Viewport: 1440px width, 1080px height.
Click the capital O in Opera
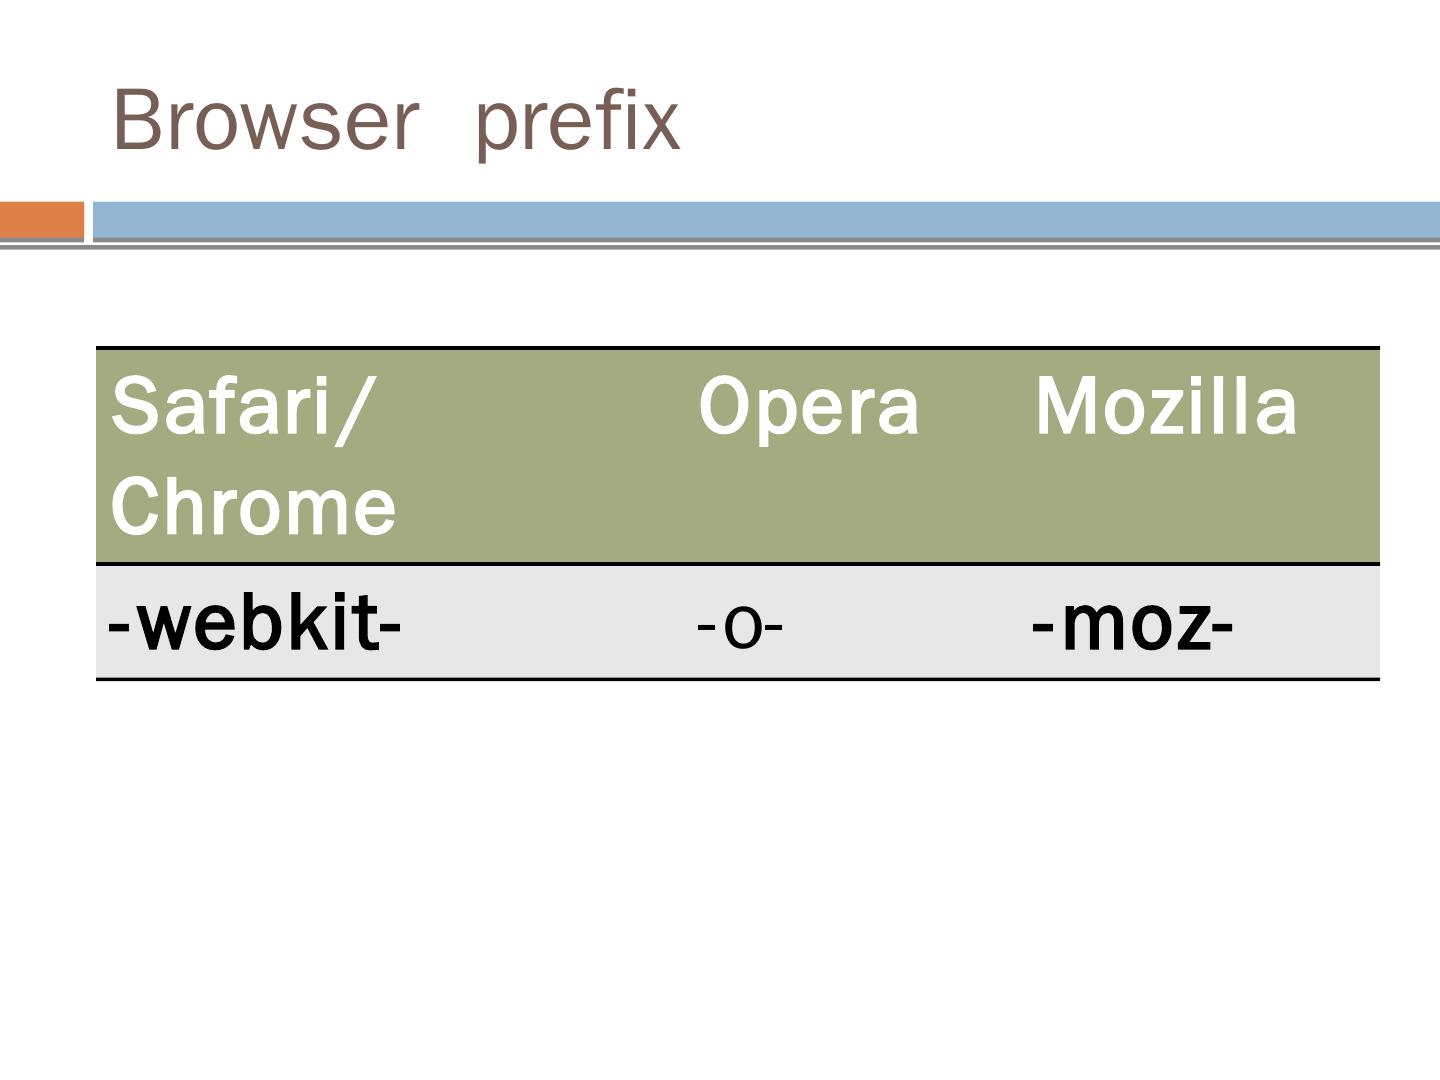[x=719, y=407]
